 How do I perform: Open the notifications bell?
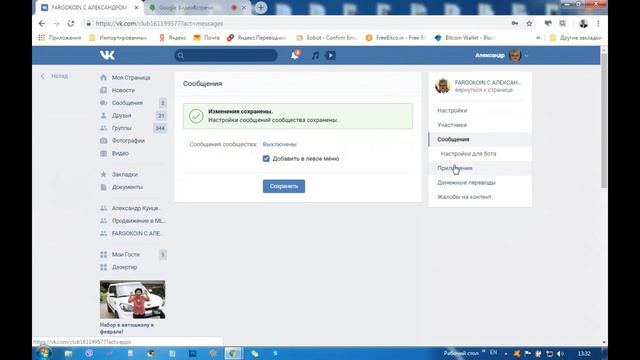click(295, 55)
